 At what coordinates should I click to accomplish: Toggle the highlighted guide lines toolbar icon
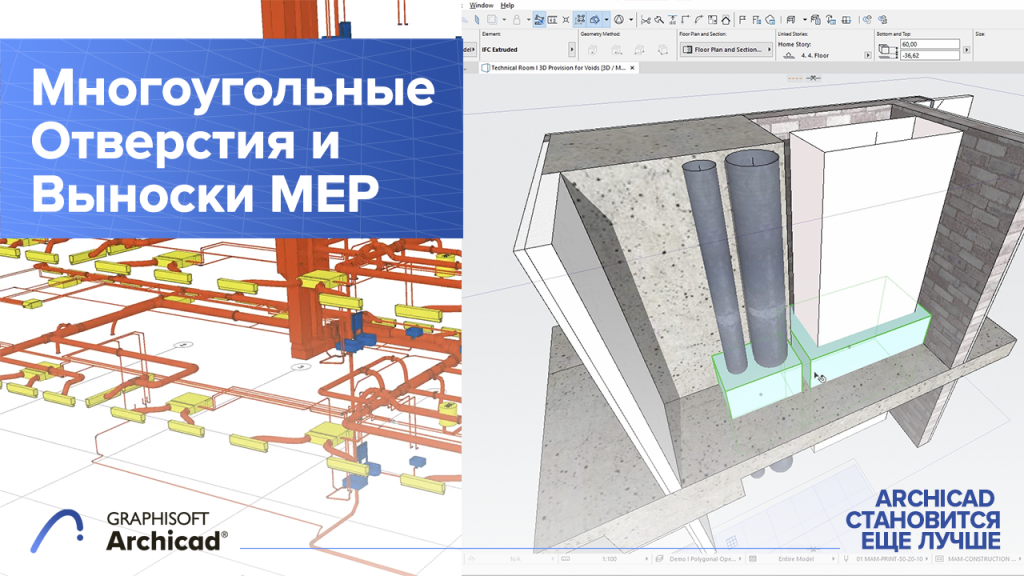click(x=539, y=20)
